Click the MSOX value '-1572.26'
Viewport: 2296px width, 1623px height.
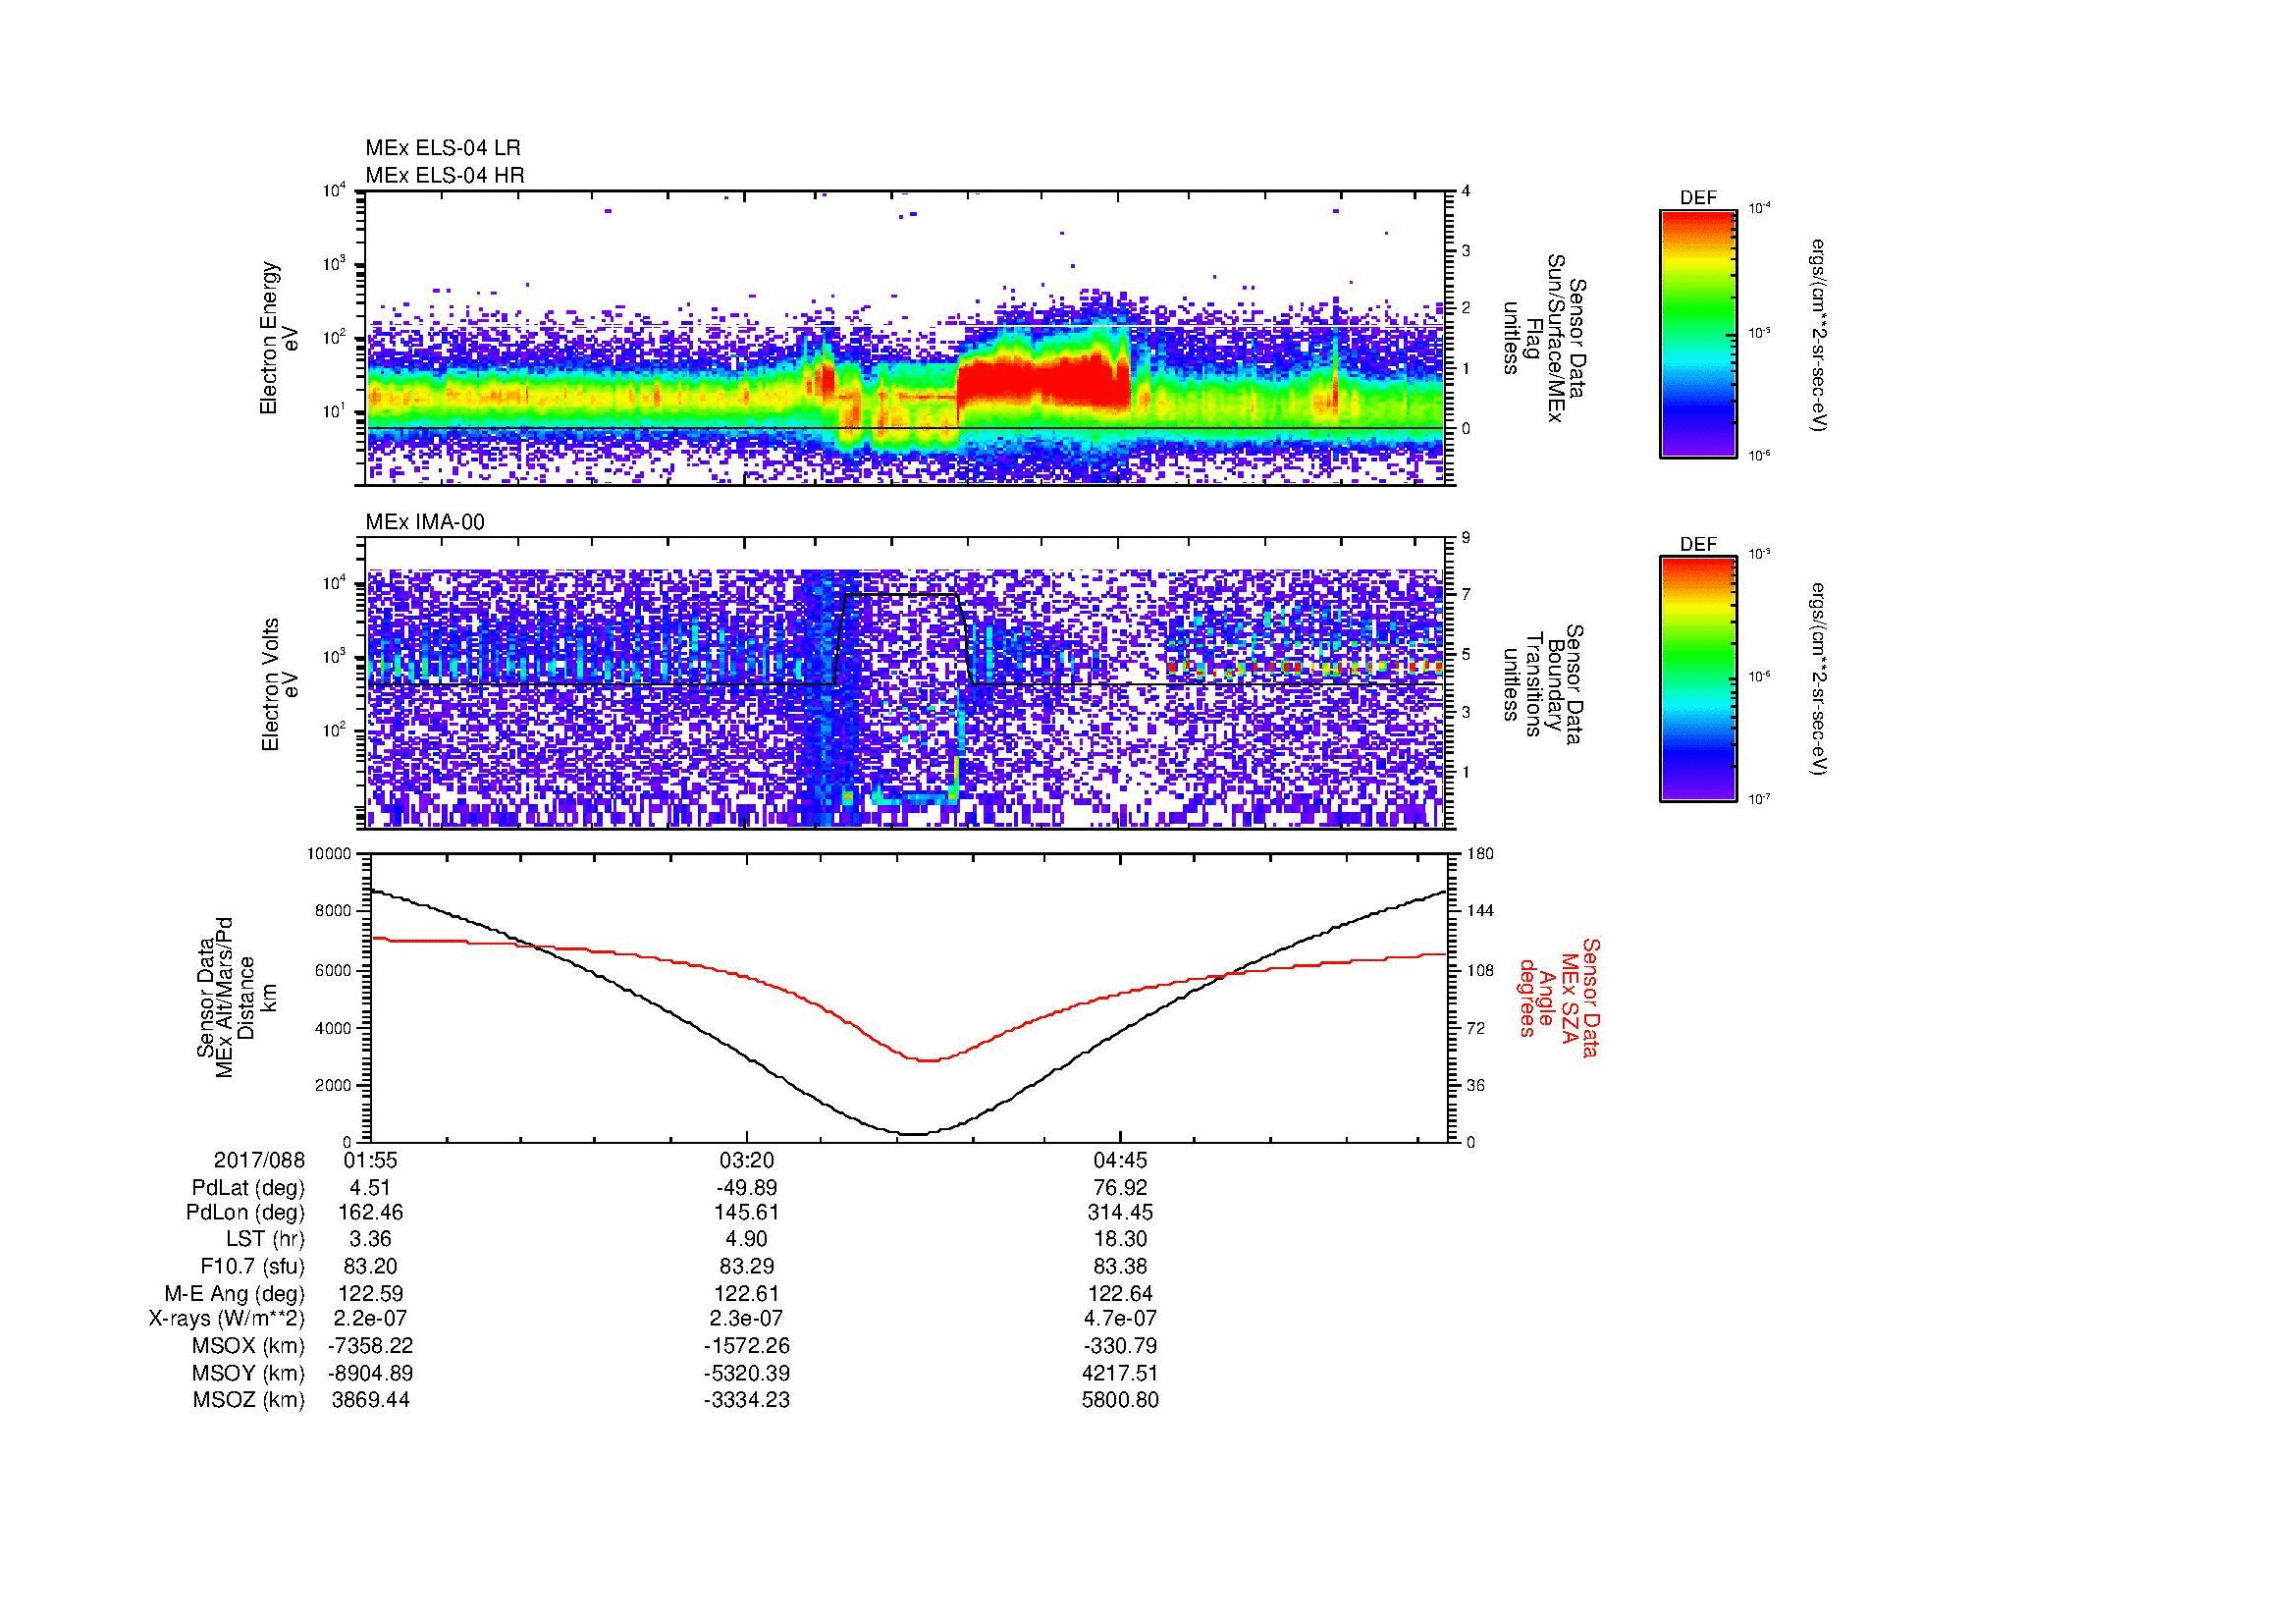click(x=746, y=1346)
